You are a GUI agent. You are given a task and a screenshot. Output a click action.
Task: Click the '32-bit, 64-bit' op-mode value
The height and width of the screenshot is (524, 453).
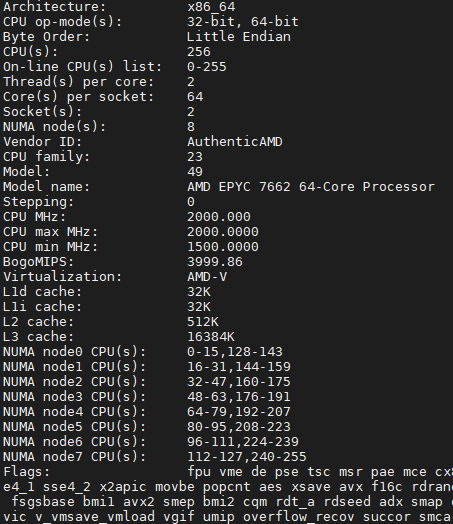pyautogui.click(x=243, y=22)
